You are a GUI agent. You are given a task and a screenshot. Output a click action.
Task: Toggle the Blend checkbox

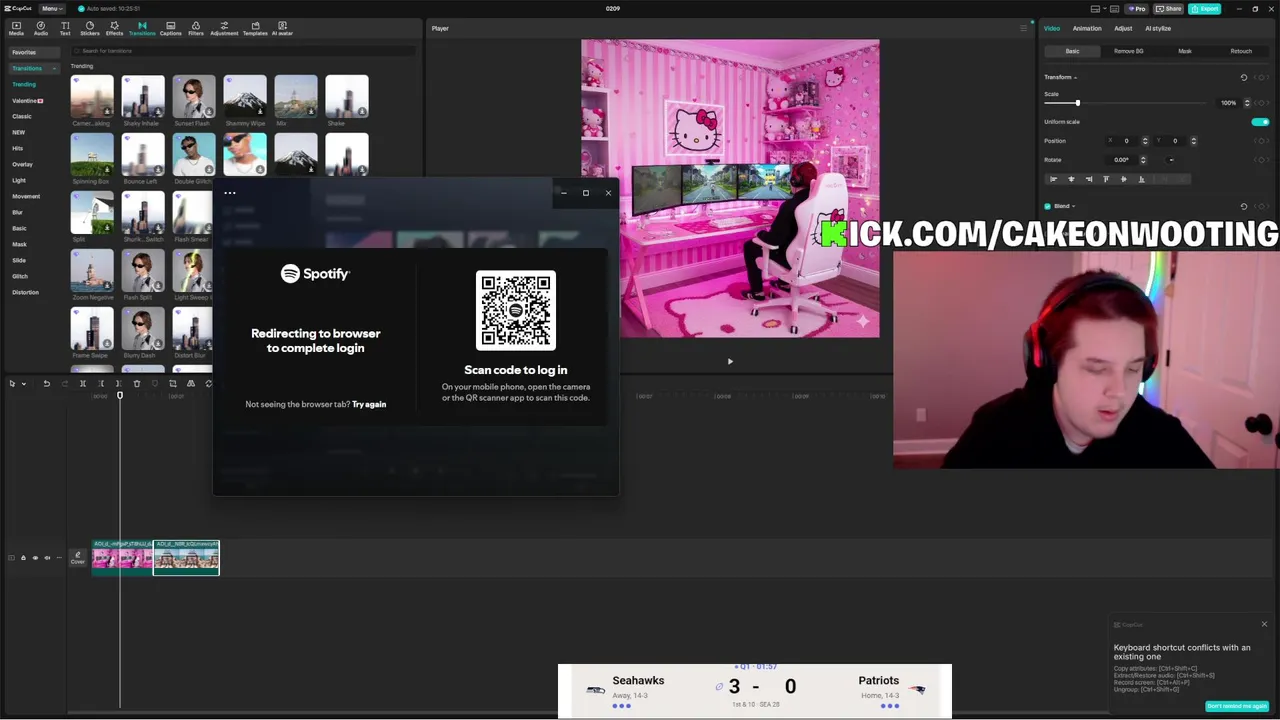[x=1047, y=206]
